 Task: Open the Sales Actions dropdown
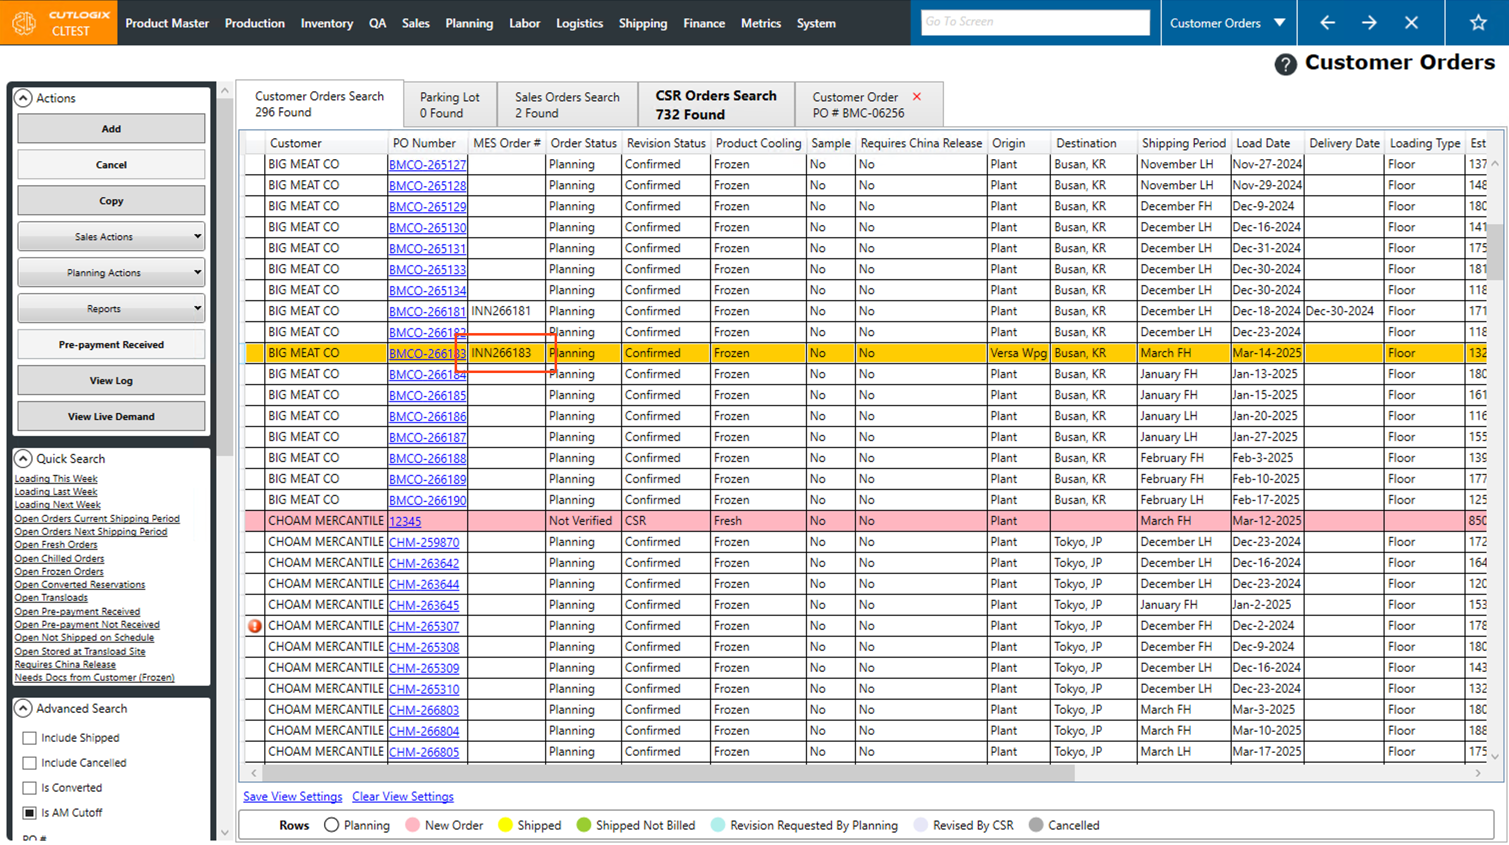(x=111, y=237)
